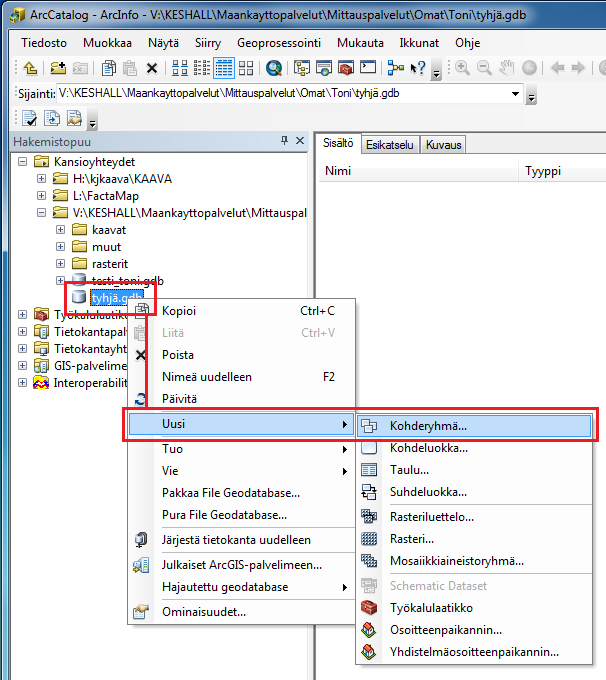Create a new Kohderyhmä
Screen dimensions: 606x680
(474, 426)
